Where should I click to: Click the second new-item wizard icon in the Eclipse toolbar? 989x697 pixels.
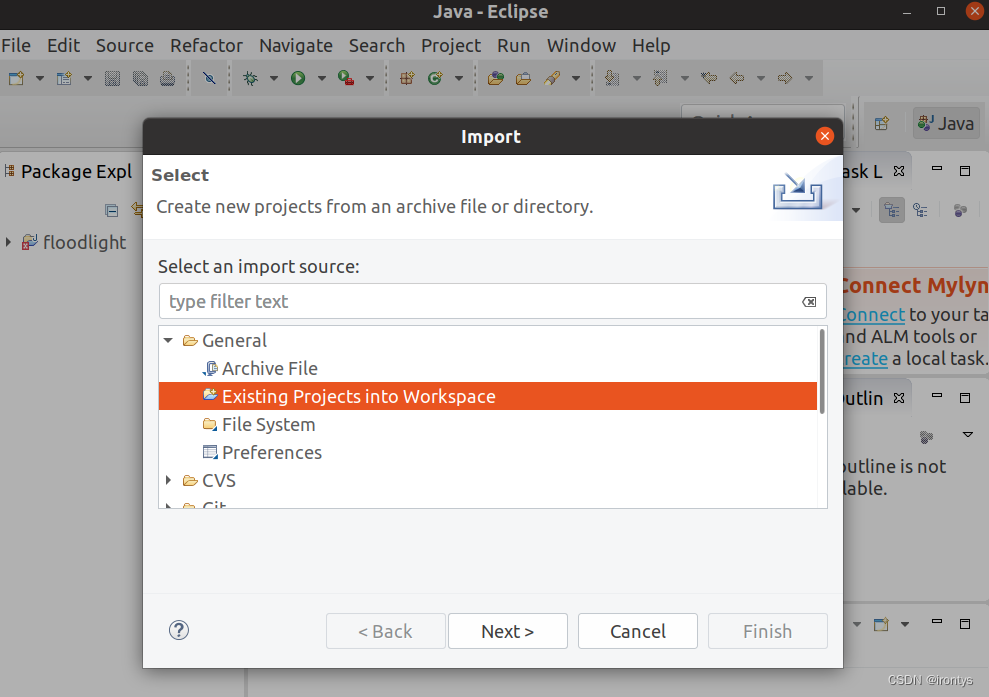coord(64,78)
